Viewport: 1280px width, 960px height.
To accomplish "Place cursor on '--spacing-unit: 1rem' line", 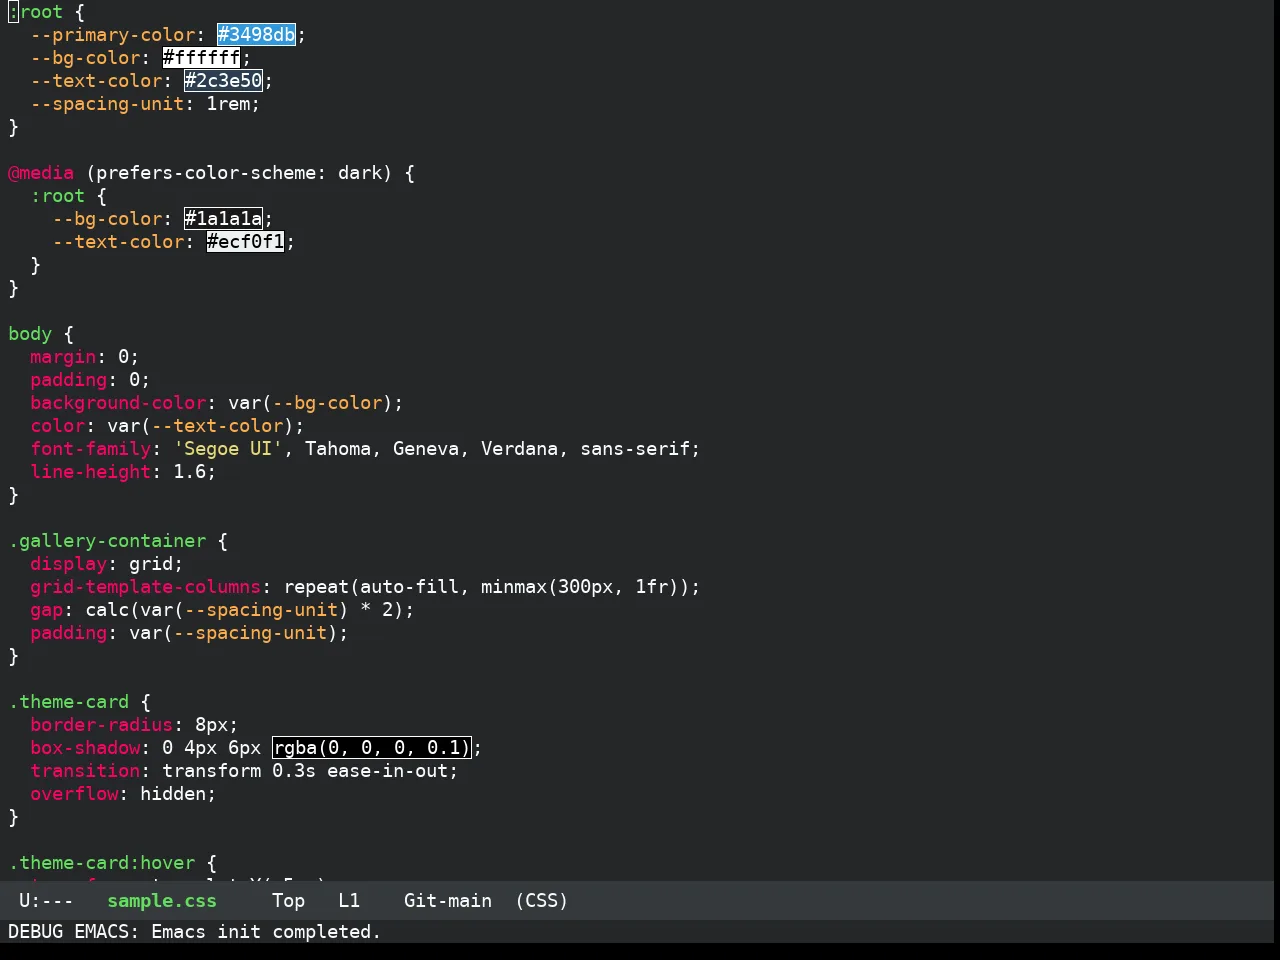I will coord(146,104).
